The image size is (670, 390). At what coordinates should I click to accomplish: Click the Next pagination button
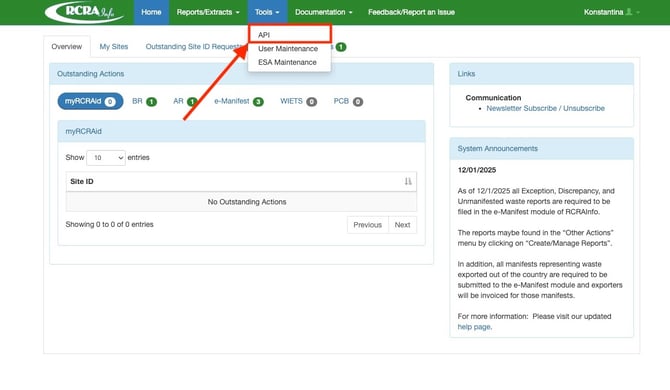pos(403,225)
